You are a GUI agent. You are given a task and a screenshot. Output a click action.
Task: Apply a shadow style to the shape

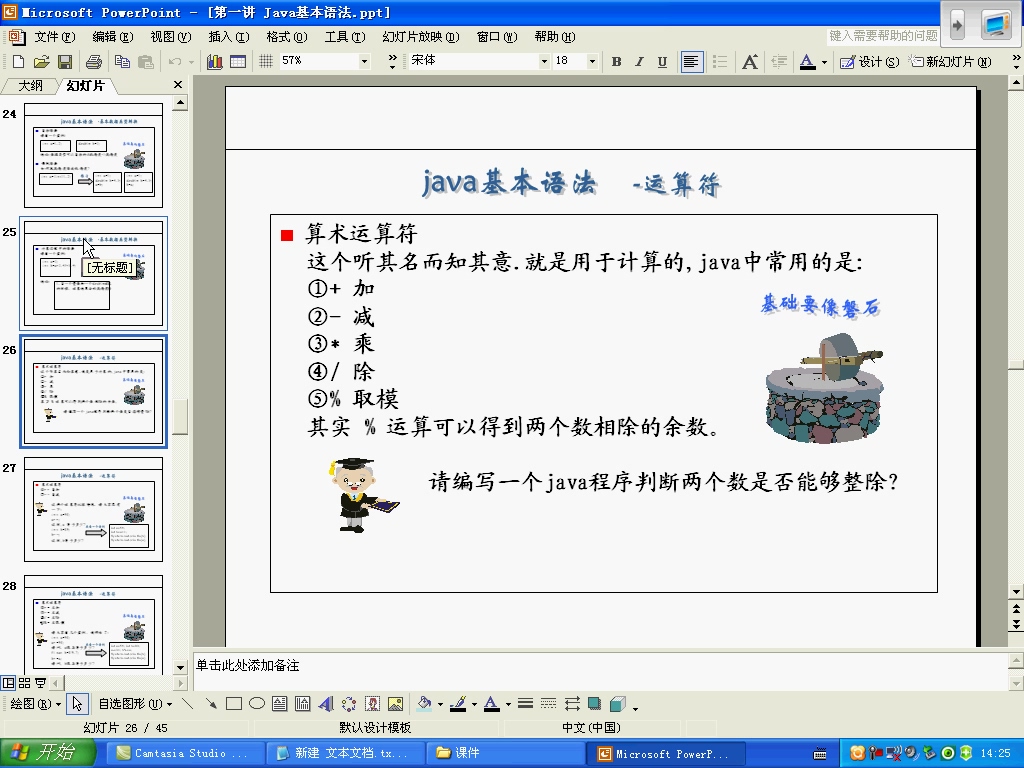594,703
